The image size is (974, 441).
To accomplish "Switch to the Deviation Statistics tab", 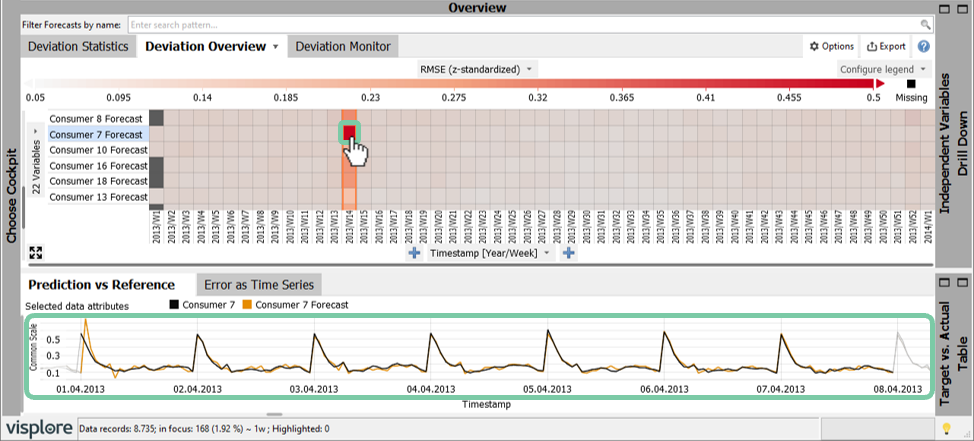I will 78,46.
